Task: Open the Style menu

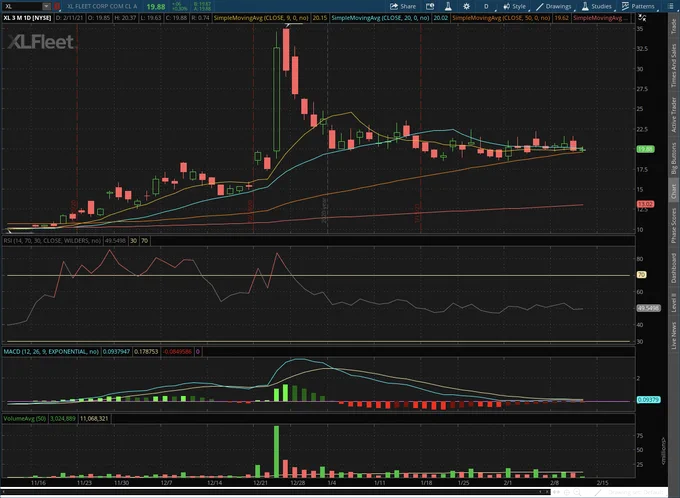Action: click(x=514, y=6)
